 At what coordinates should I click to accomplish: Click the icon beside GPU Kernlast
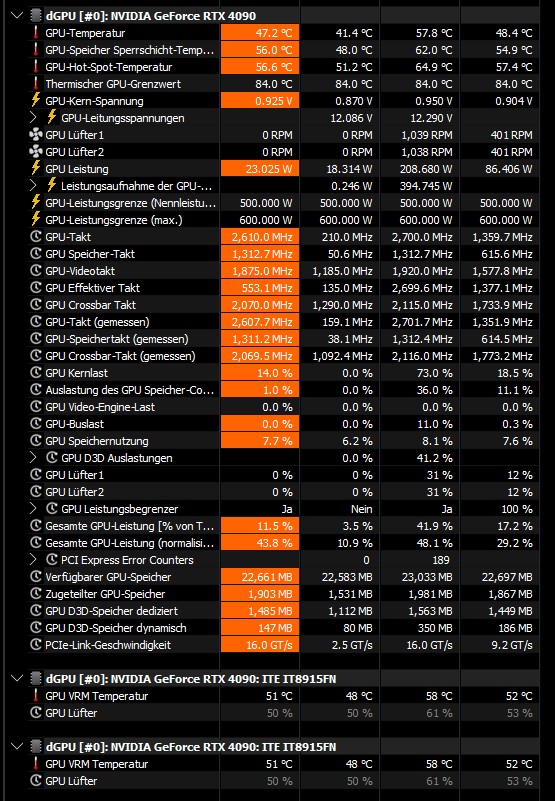click(36, 372)
